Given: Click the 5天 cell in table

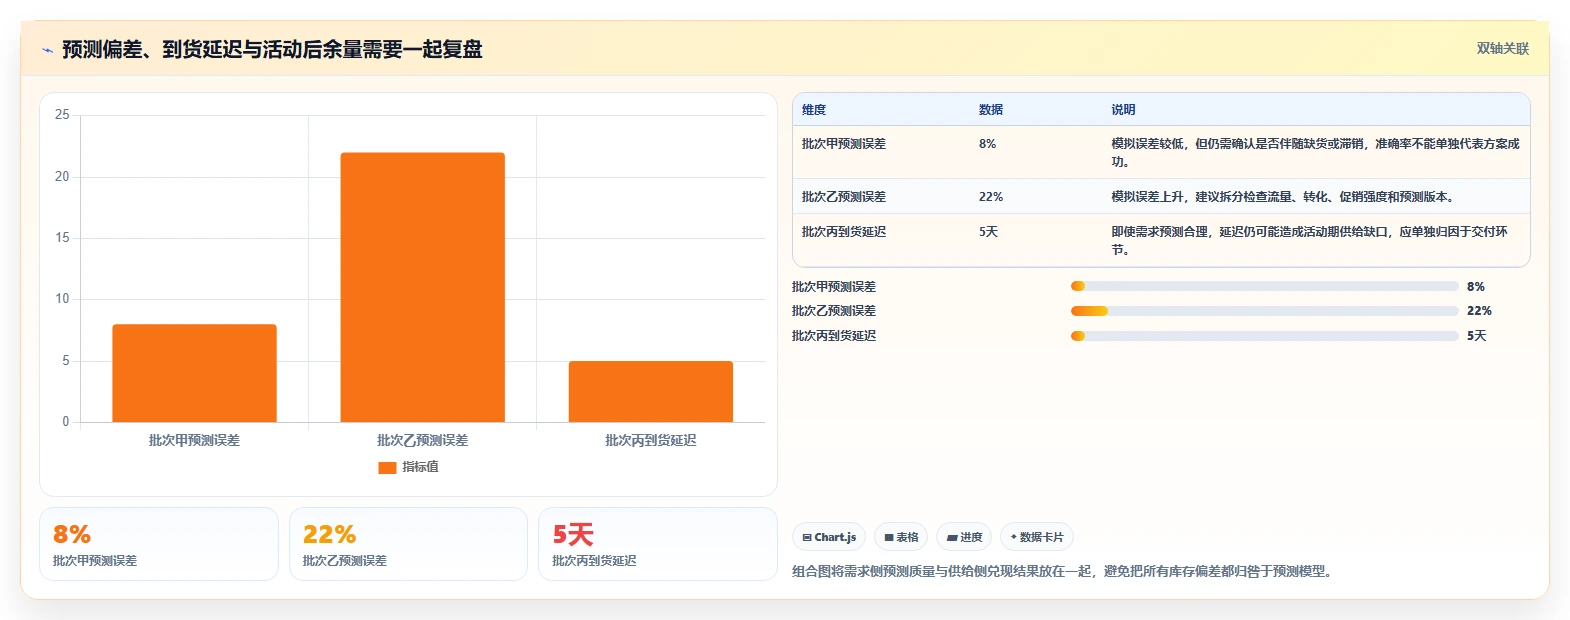Looking at the screenshot, I should pos(989,232).
